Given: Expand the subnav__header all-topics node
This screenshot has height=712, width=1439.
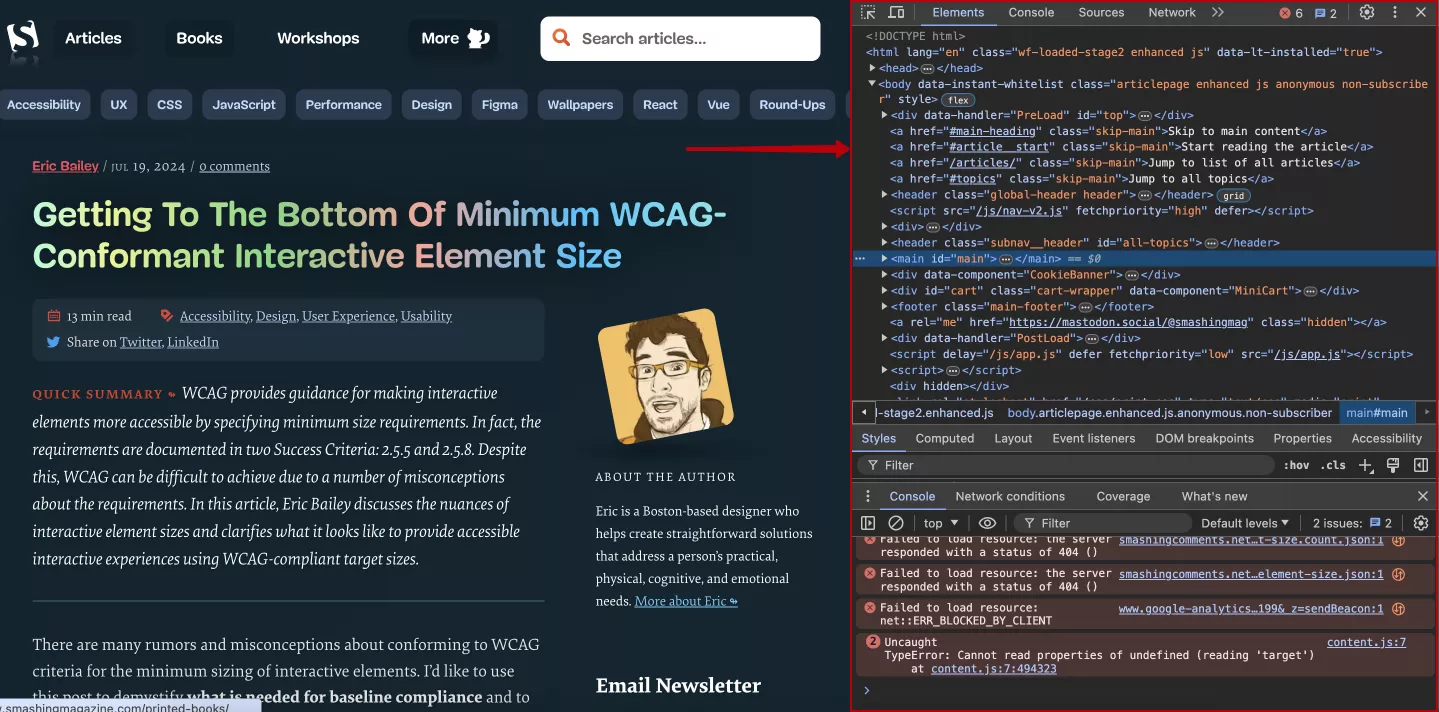Looking at the screenshot, I should pos(885,243).
